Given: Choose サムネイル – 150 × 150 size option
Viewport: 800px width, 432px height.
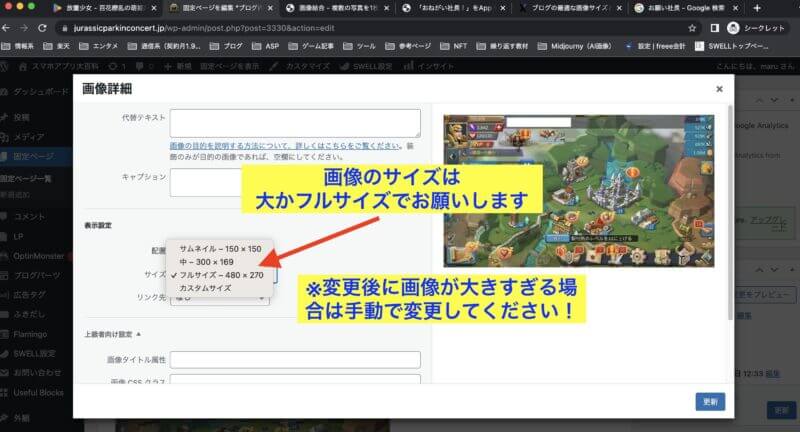Looking at the screenshot, I should [x=220, y=249].
